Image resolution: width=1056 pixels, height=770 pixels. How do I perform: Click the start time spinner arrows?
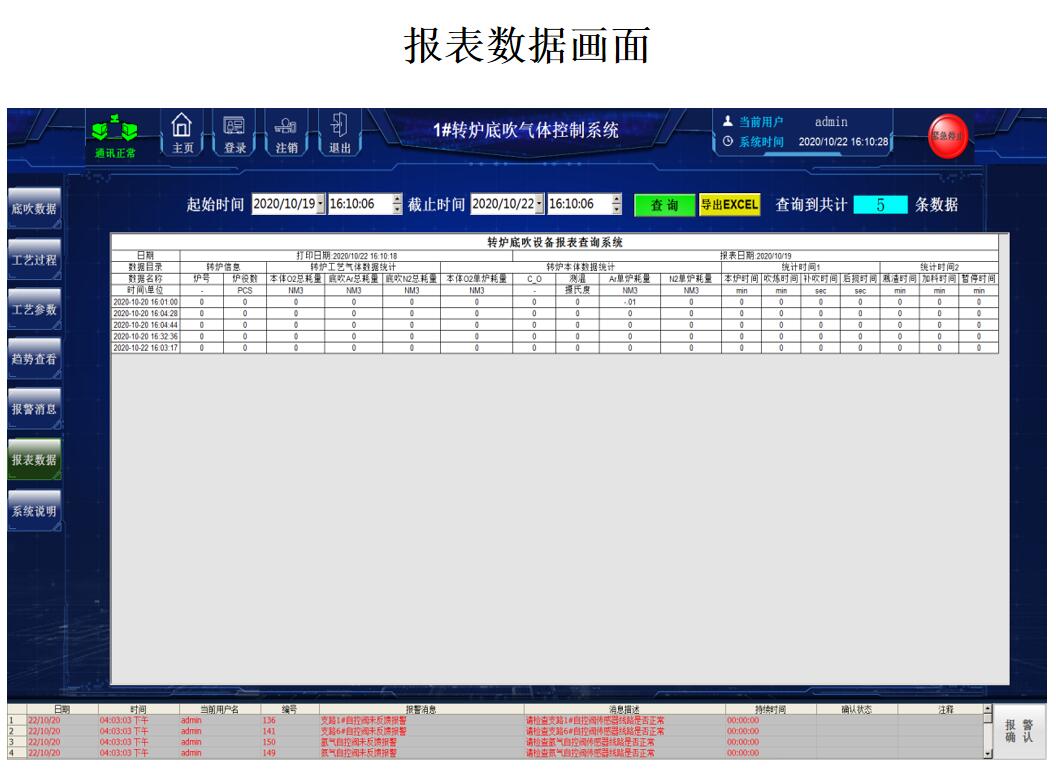(397, 204)
